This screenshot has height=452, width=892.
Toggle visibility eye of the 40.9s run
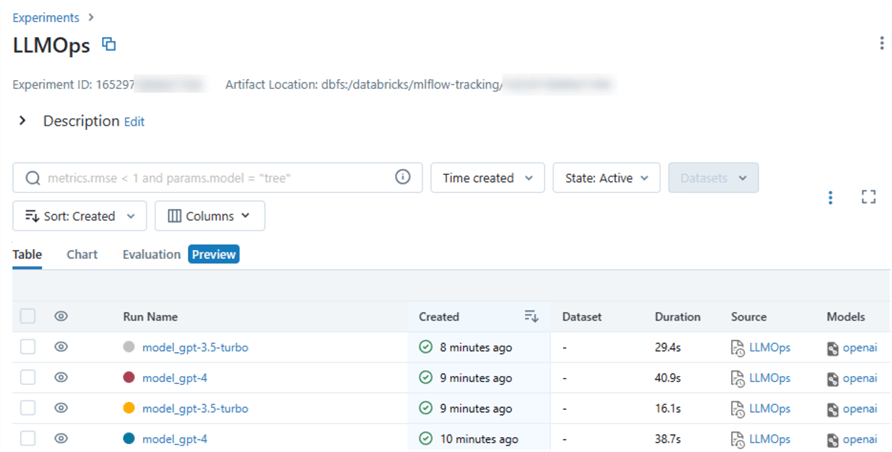coord(61,378)
